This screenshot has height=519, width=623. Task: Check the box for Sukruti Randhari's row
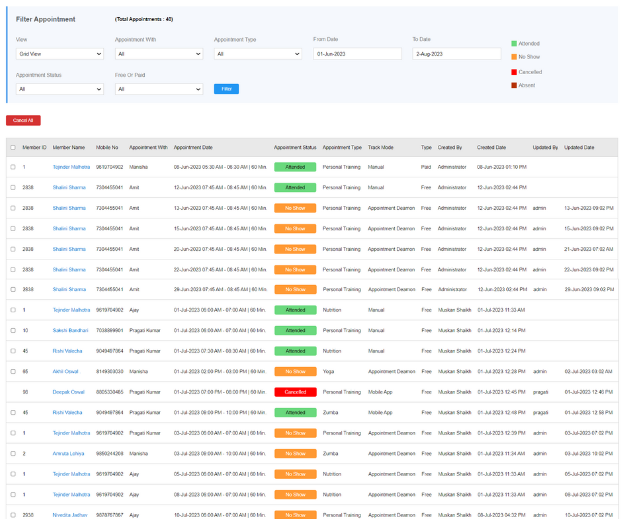13,329
